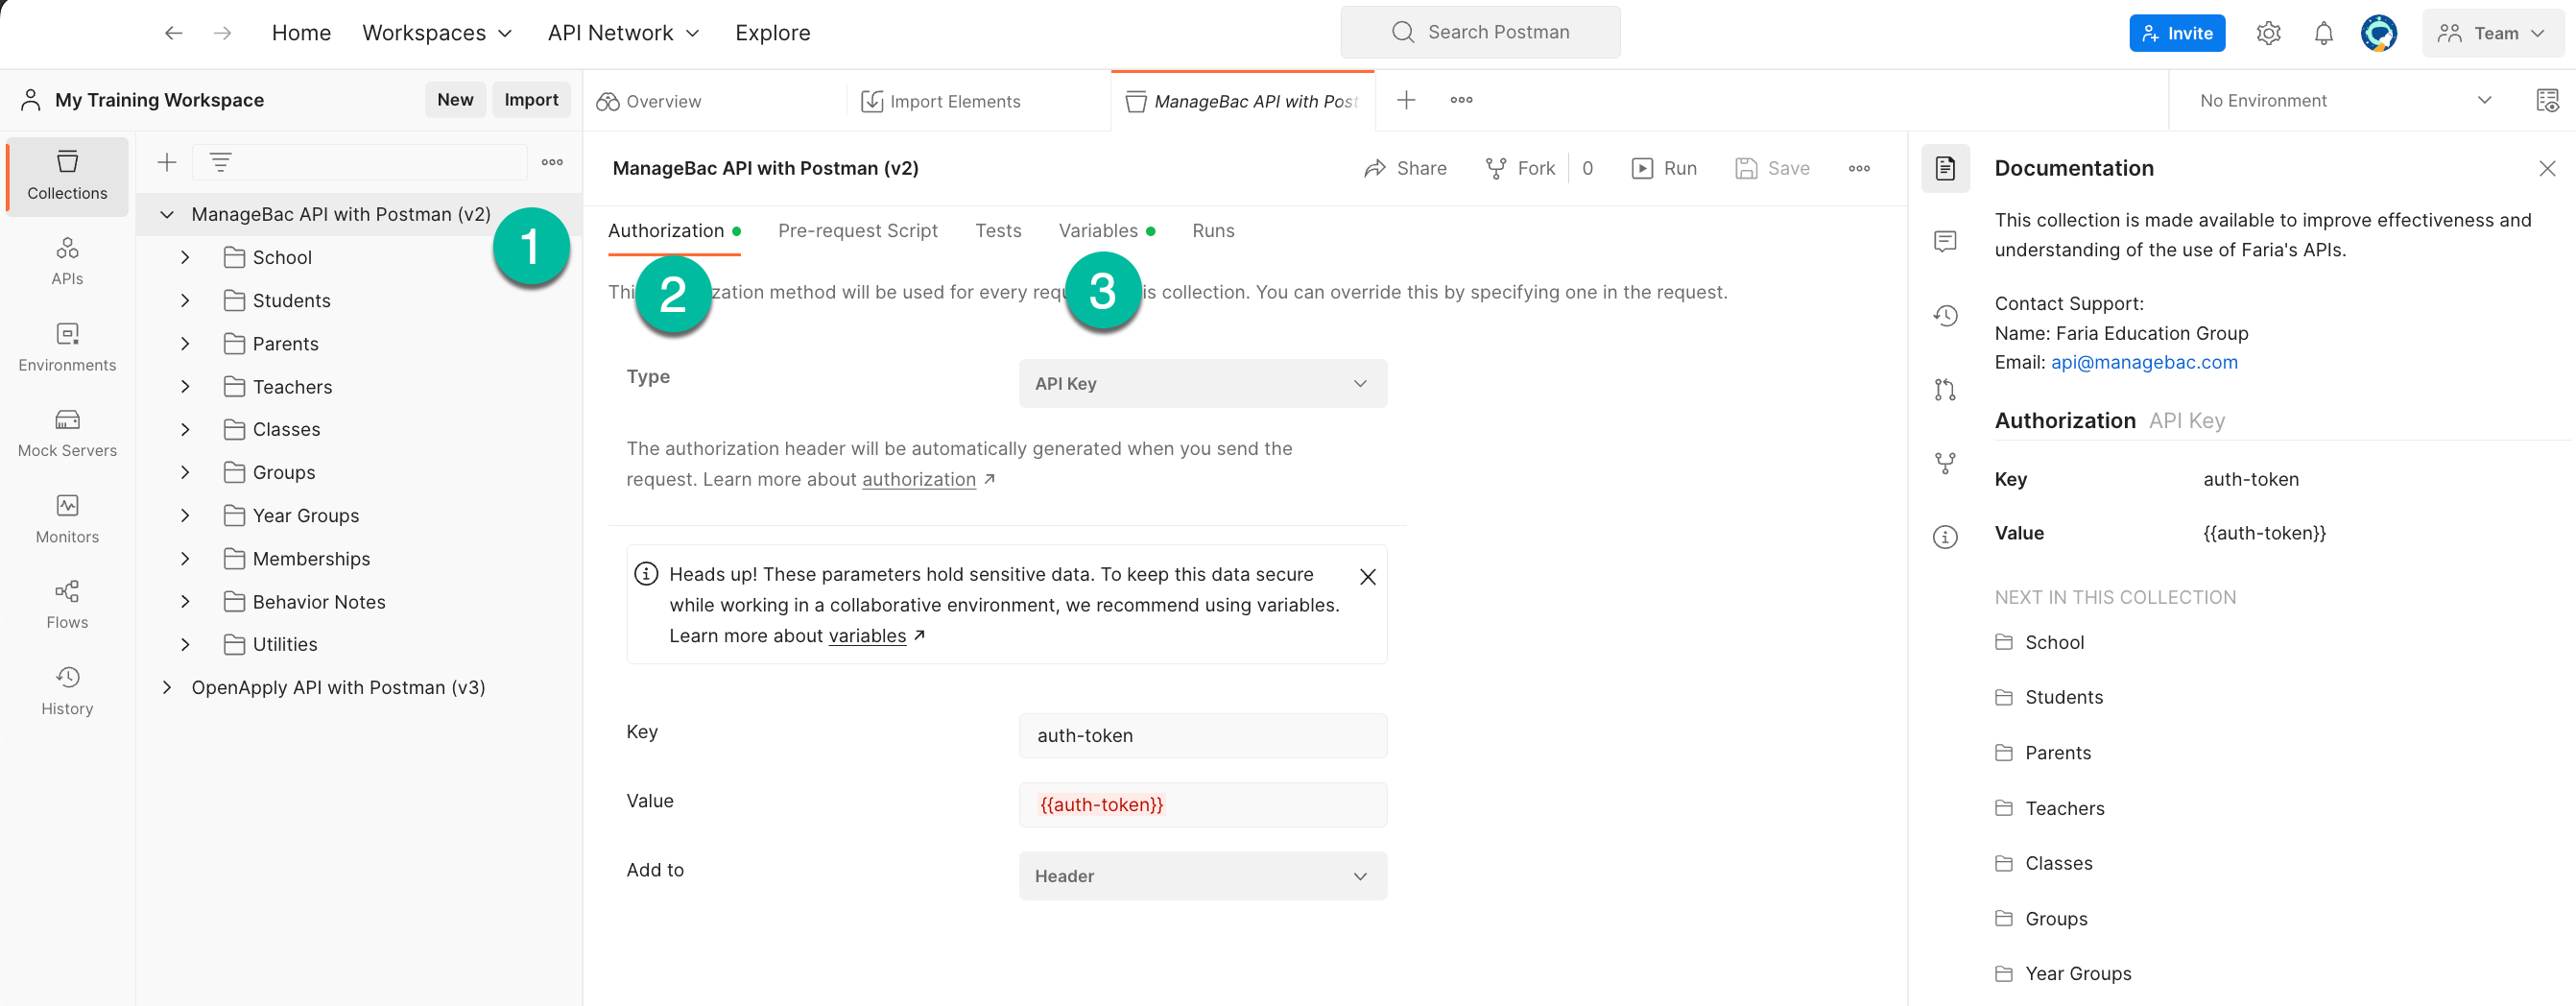Open the user avatar menu
This screenshot has width=2576, height=1006.
tap(2378, 33)
